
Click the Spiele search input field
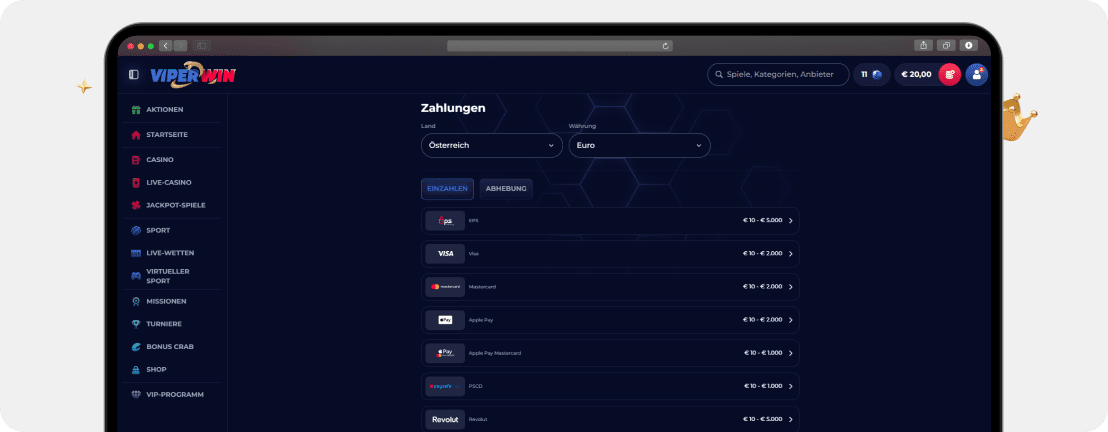tap(778, 74)
